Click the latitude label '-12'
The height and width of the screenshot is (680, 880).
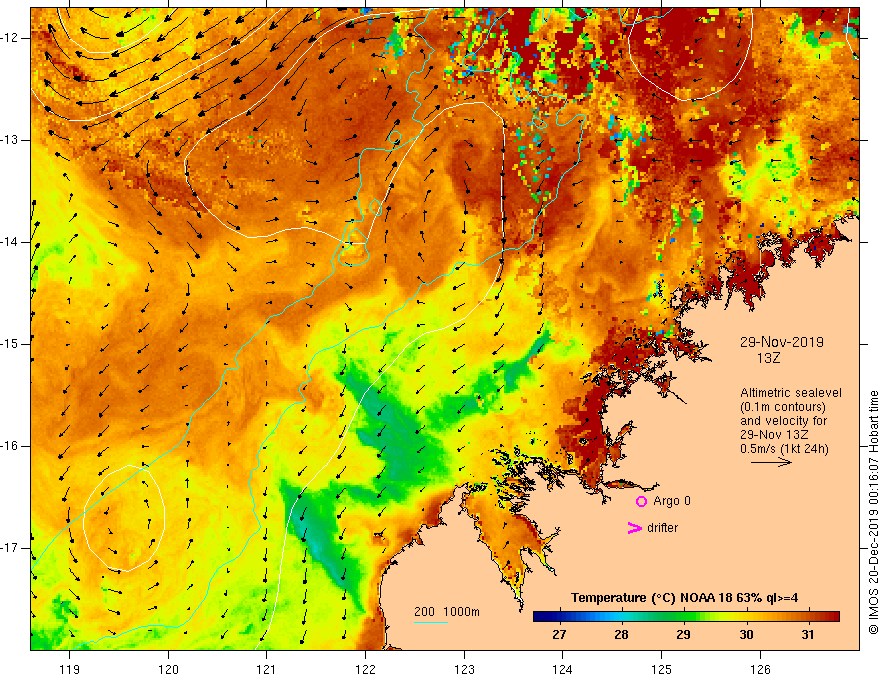[x=10, y=38]
